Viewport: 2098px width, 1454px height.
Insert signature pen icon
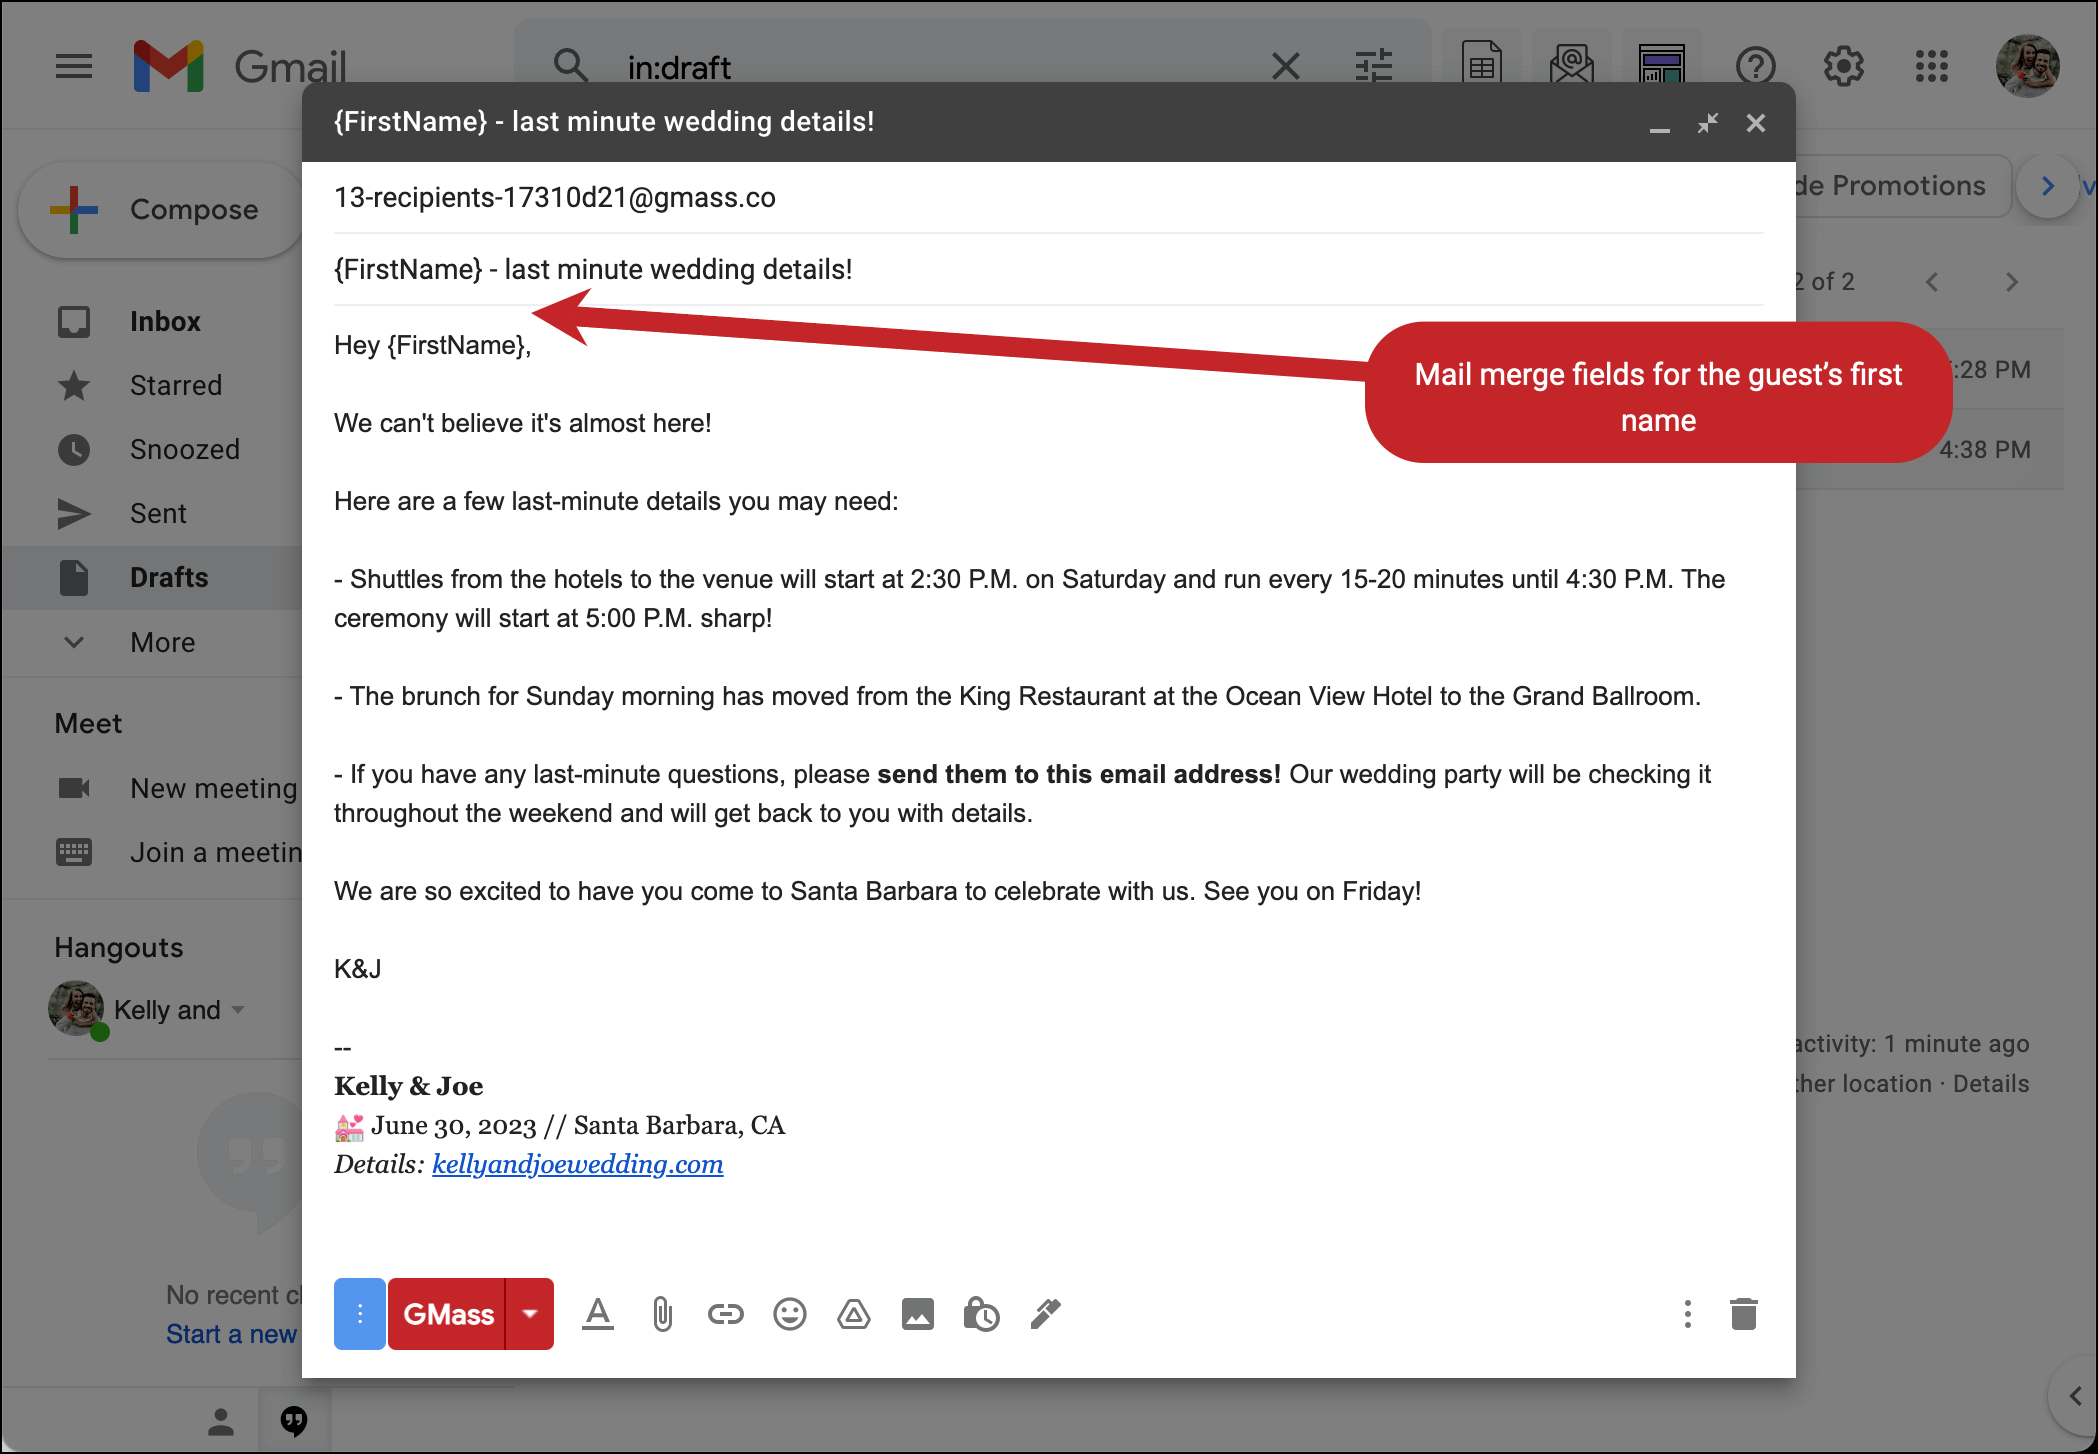click(x=1046, y=1314)
